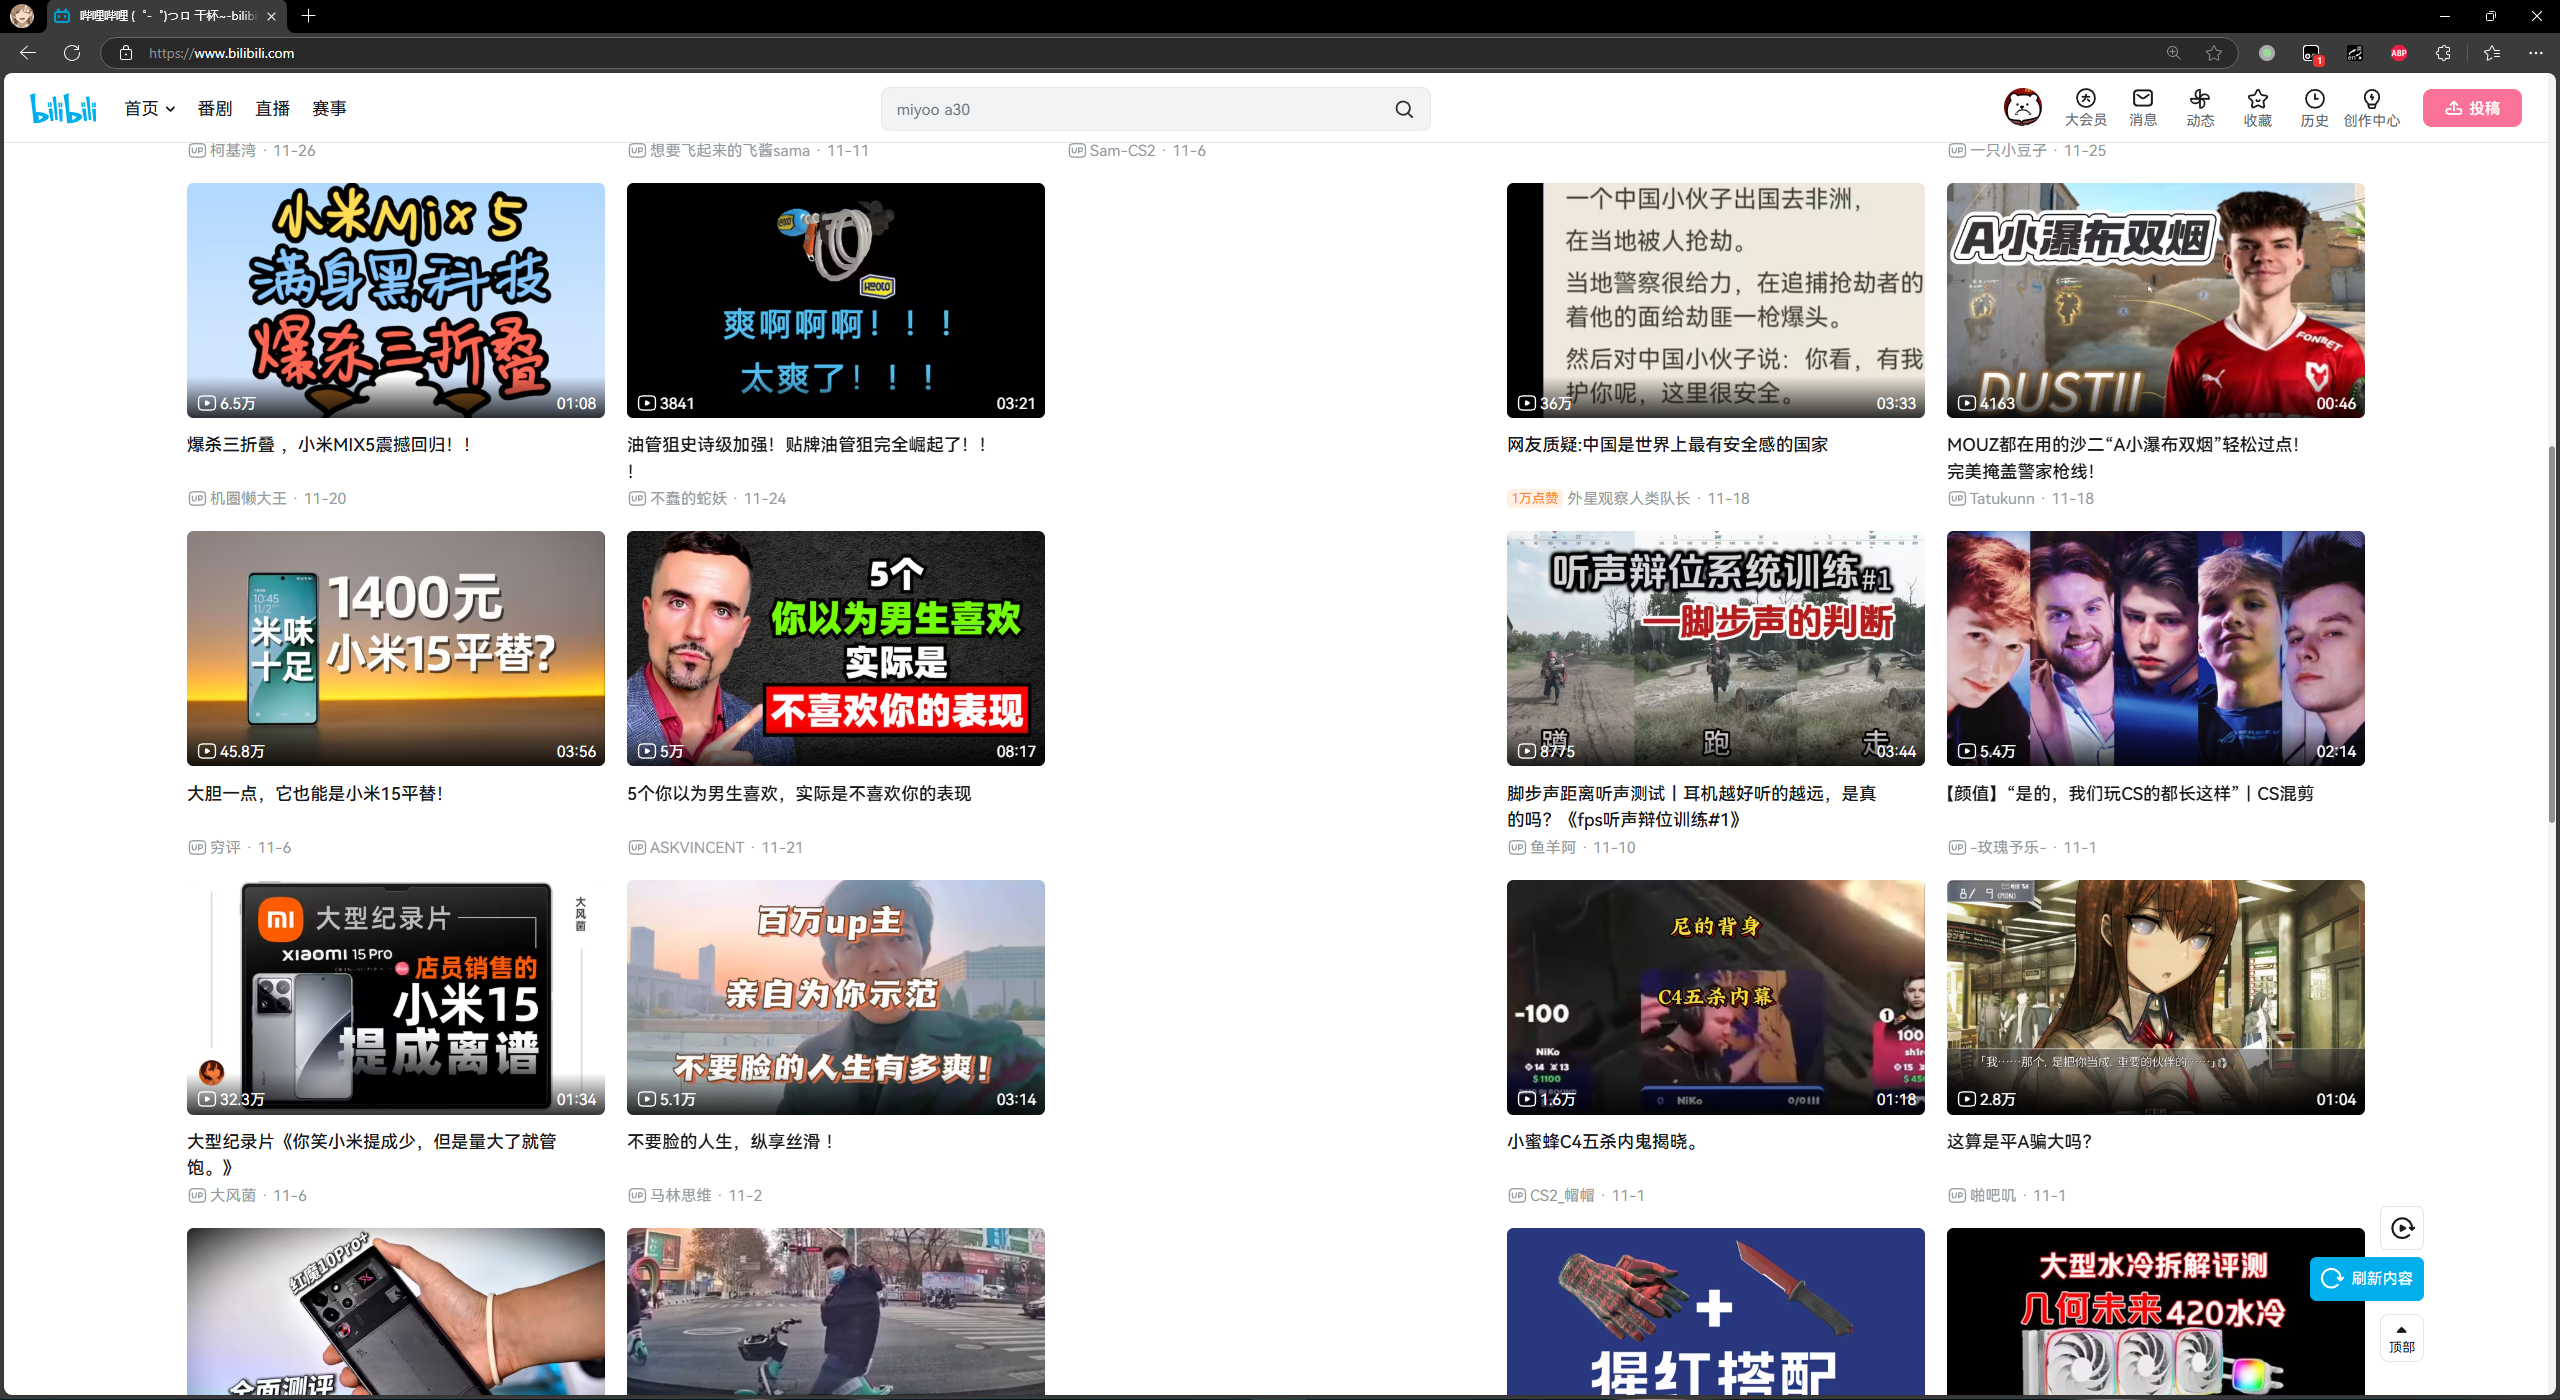Open uploader Tatukunn's profile
Viewport: 2560px width, 1400px height.
[2002, 498]
